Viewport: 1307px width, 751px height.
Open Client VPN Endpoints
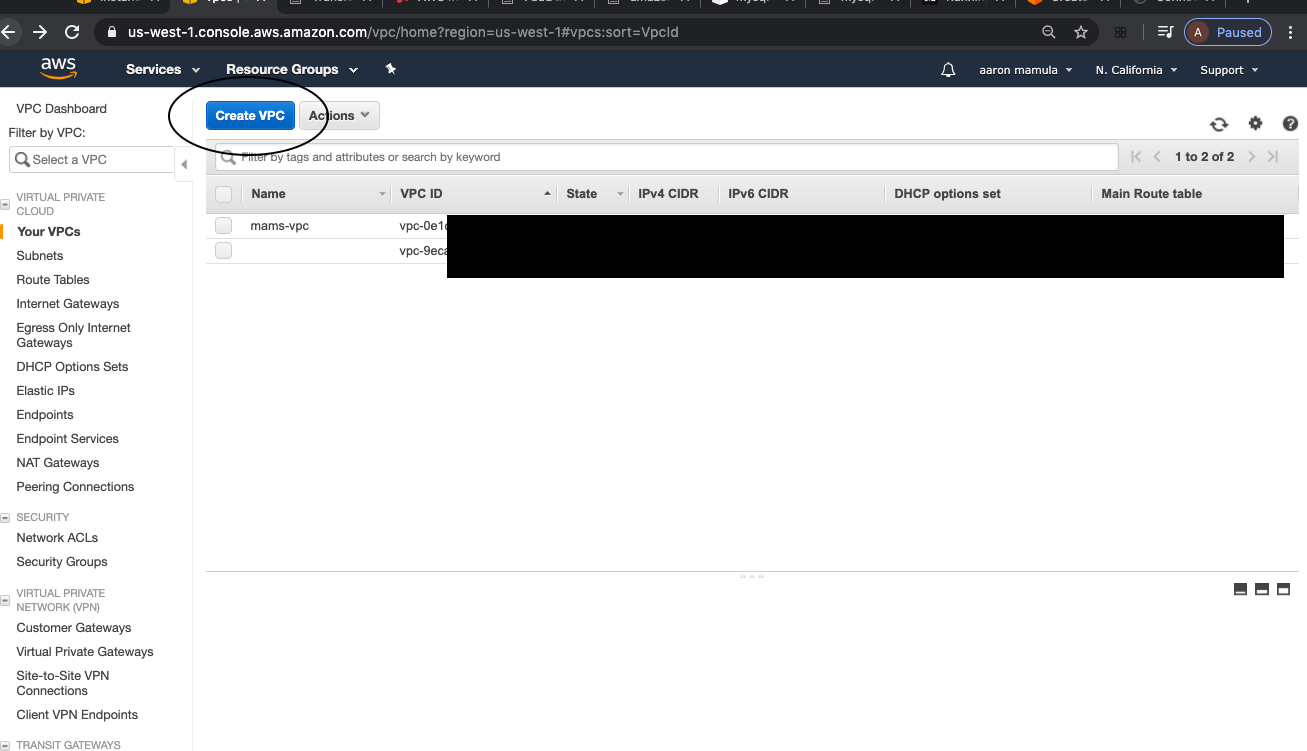tap(77, 715)
